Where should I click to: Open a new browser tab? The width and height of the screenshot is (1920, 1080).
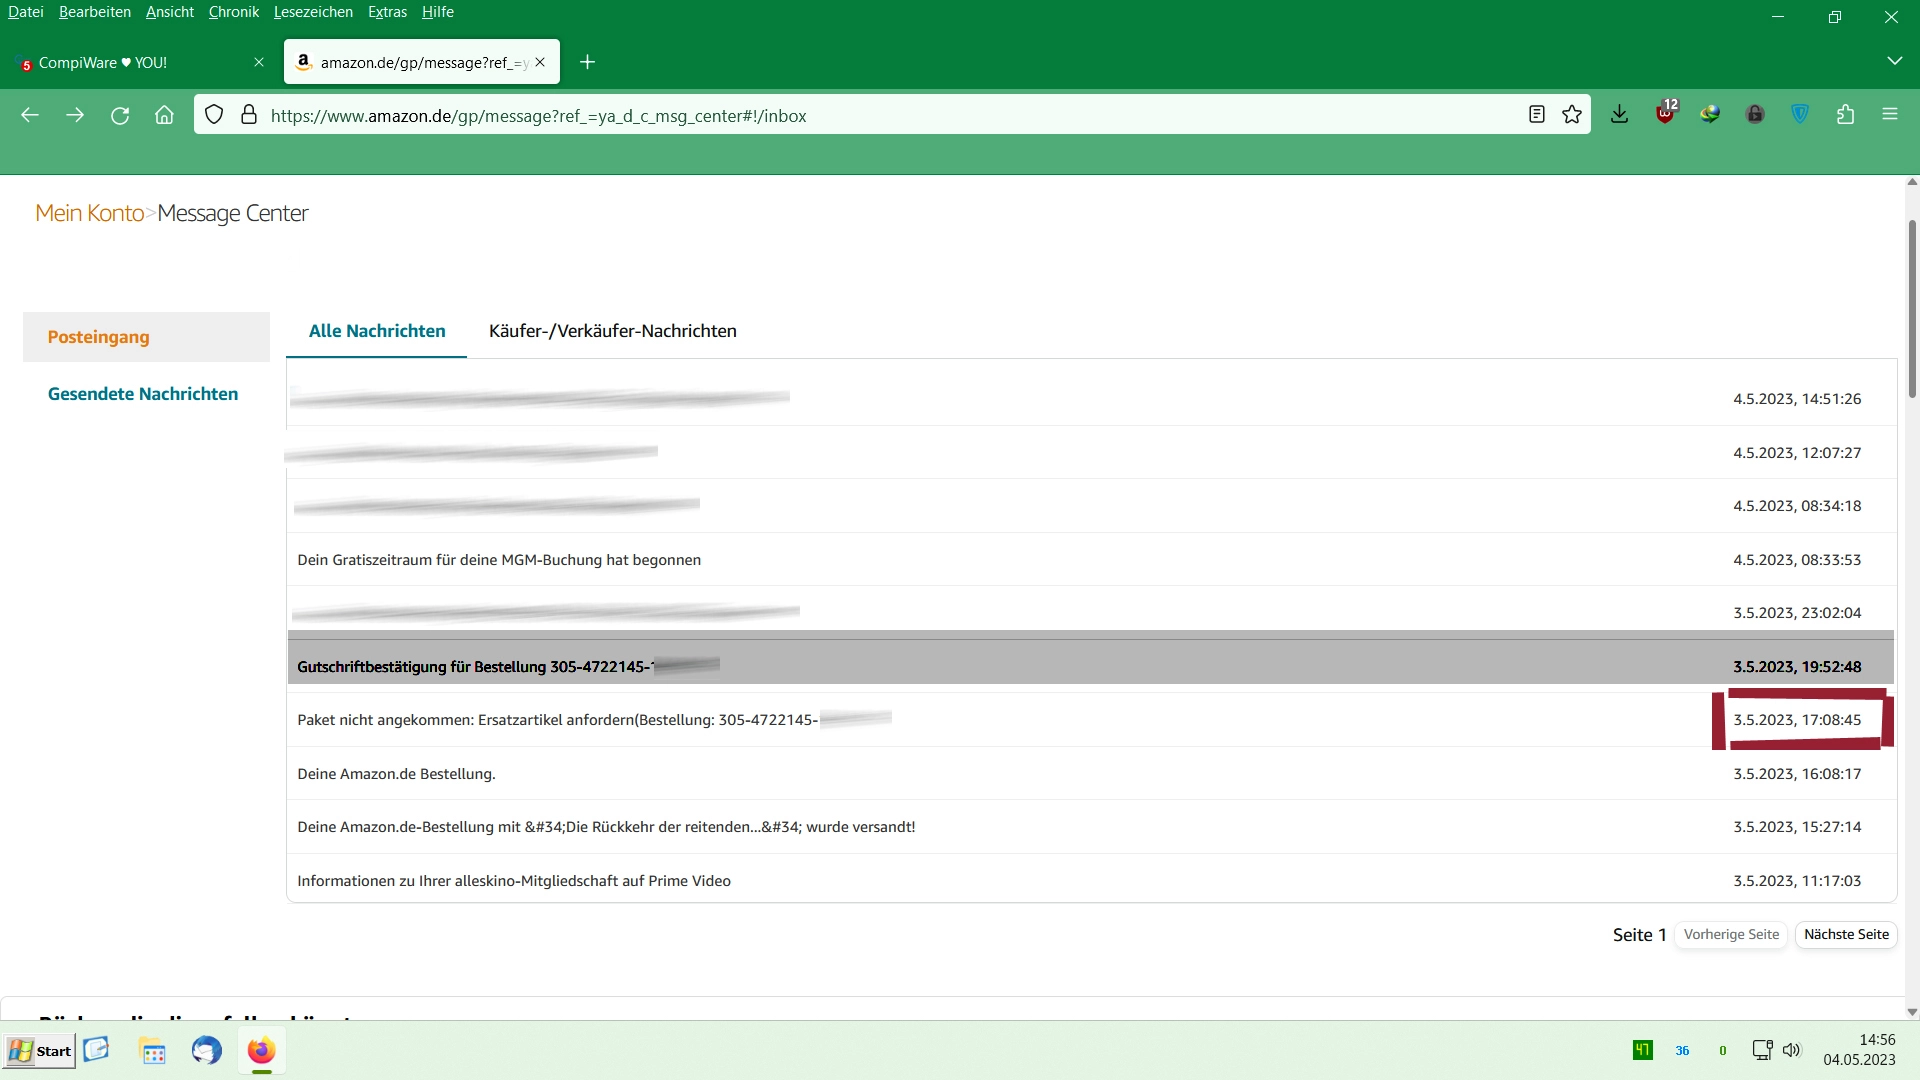[x=588, y=62]
